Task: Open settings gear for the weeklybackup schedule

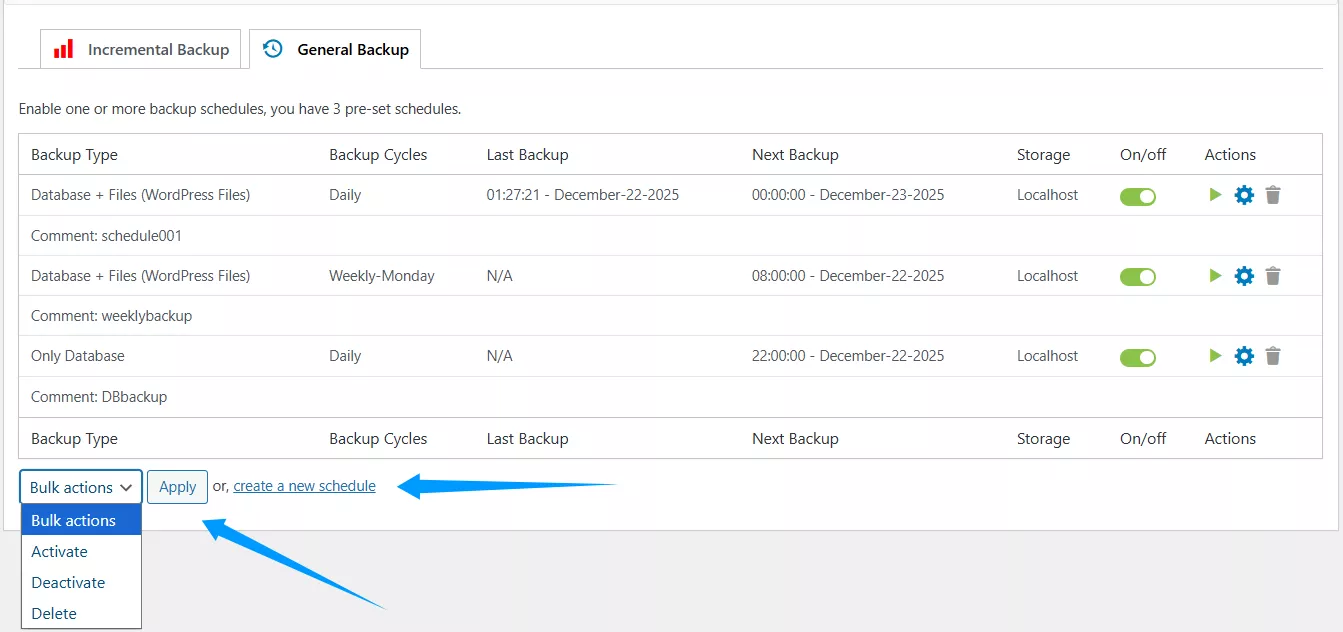Action: coord(1243,275)
